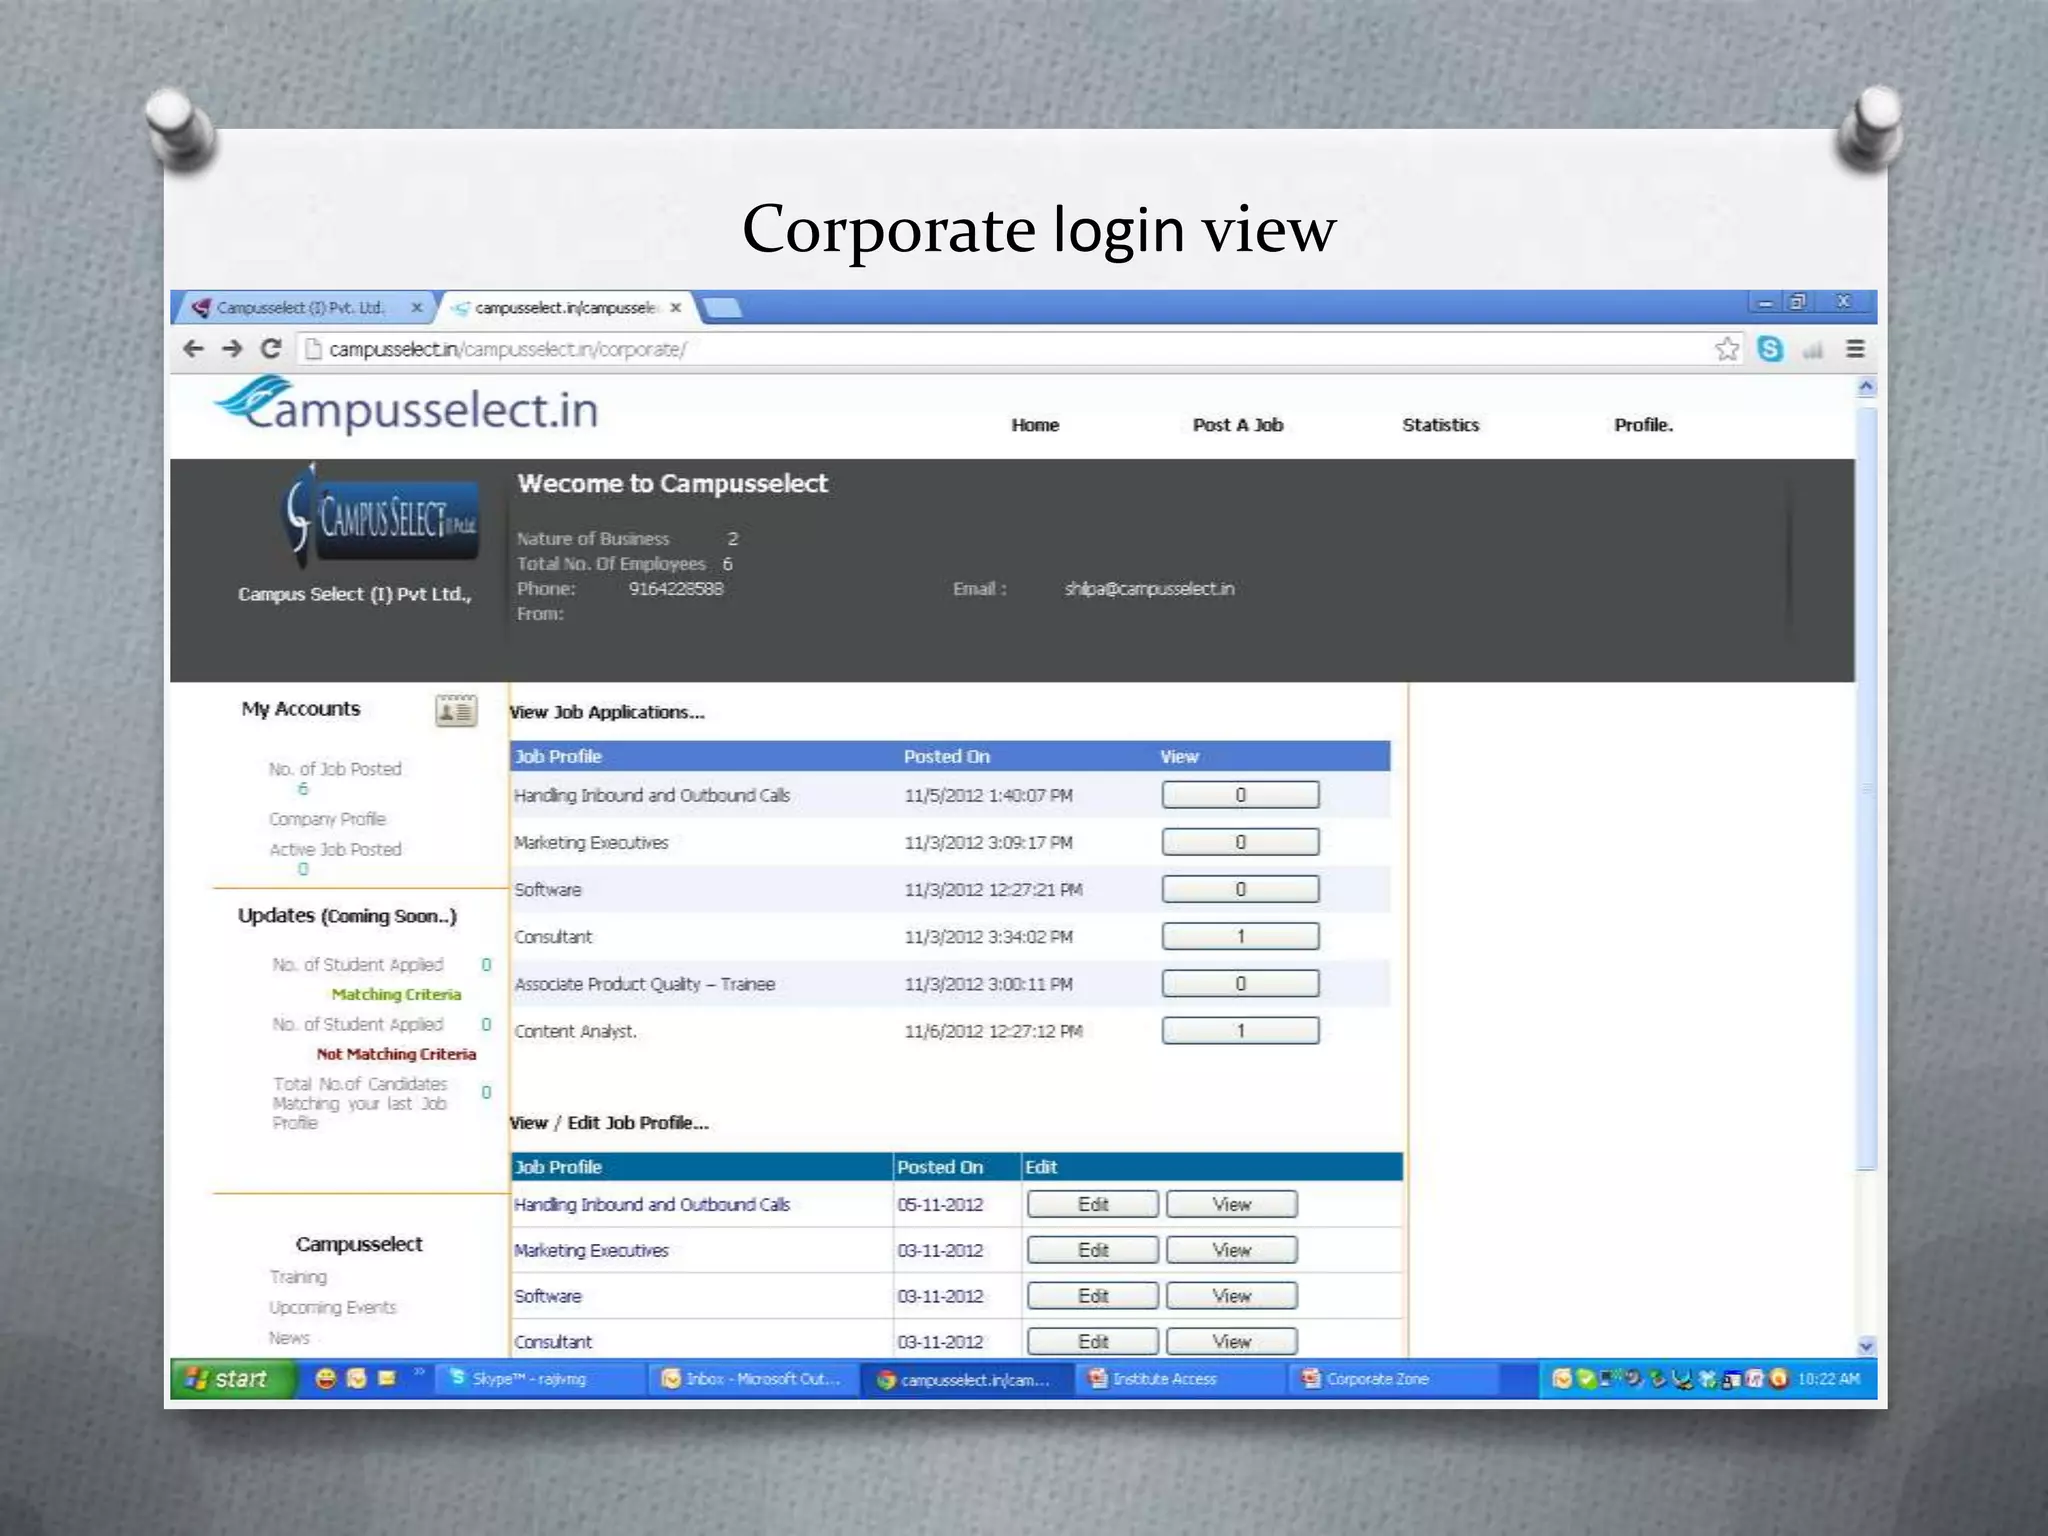Click the taskbar clock 10:22 AM
2048x1536 pixels.
click(1829, 1379)
